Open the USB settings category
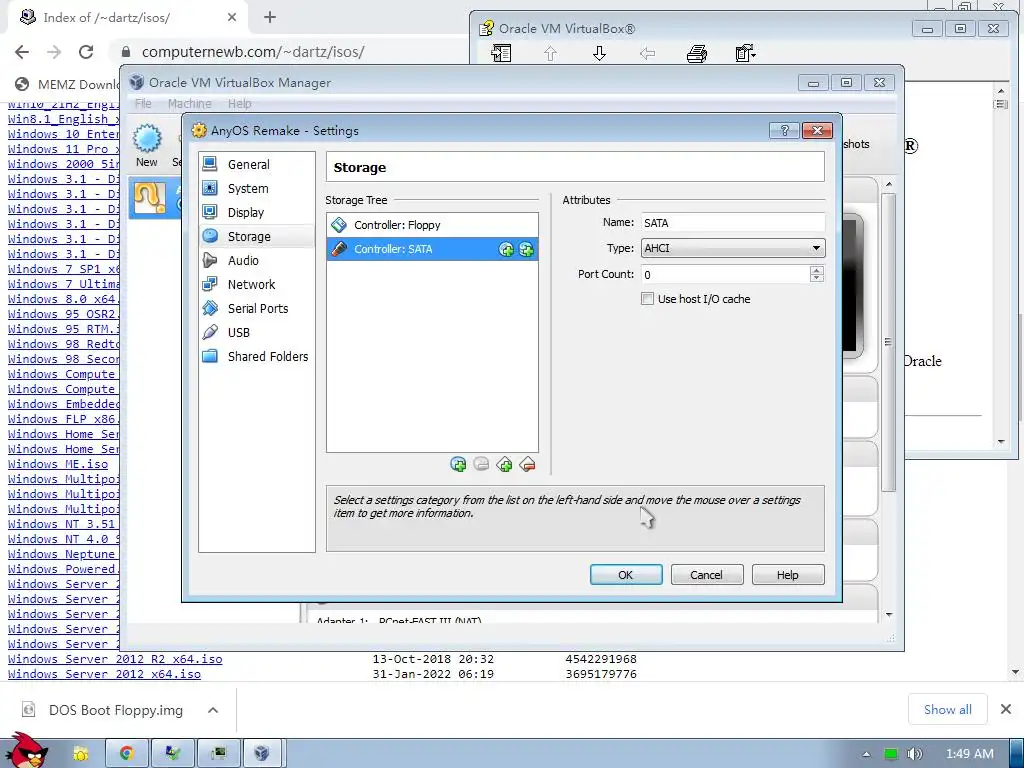Image resolution: width=1024 pixels, height=768 pixels. tap(256, 333)
